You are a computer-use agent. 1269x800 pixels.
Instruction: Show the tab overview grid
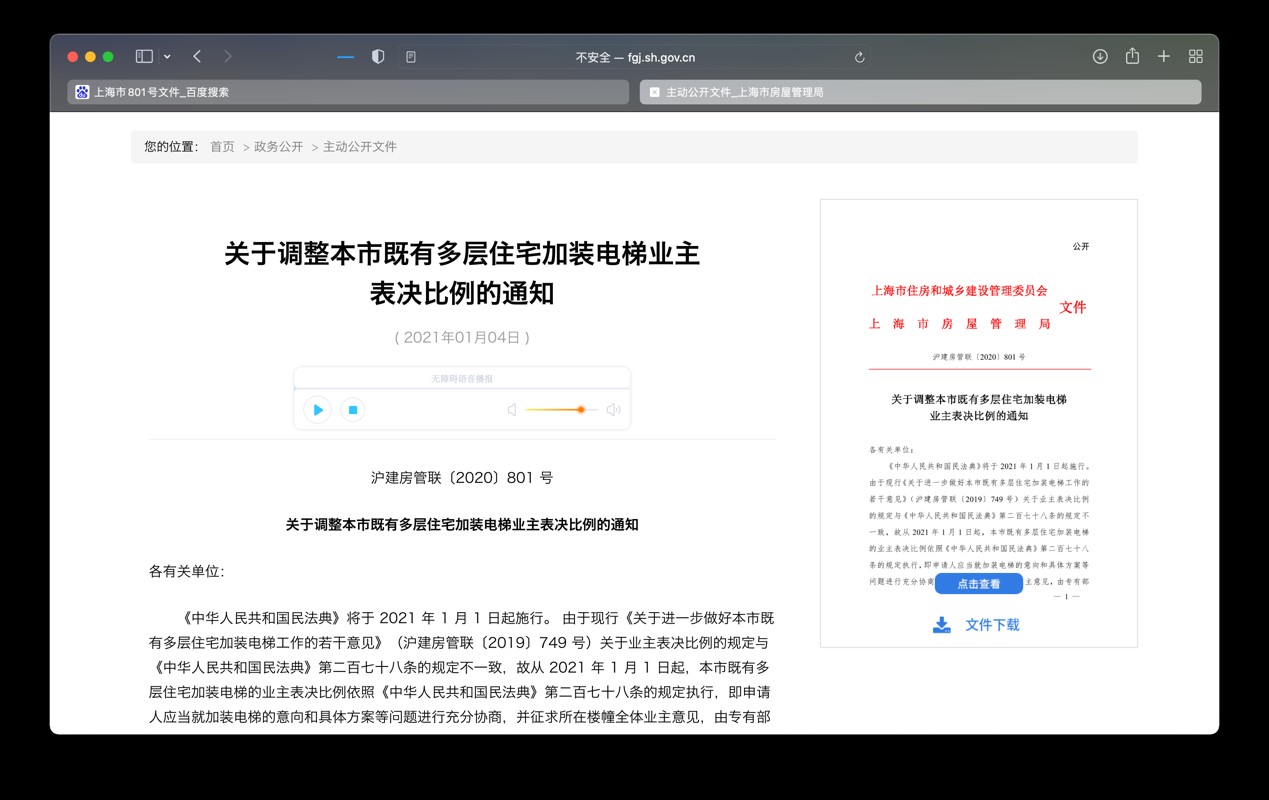[1196, 57]
